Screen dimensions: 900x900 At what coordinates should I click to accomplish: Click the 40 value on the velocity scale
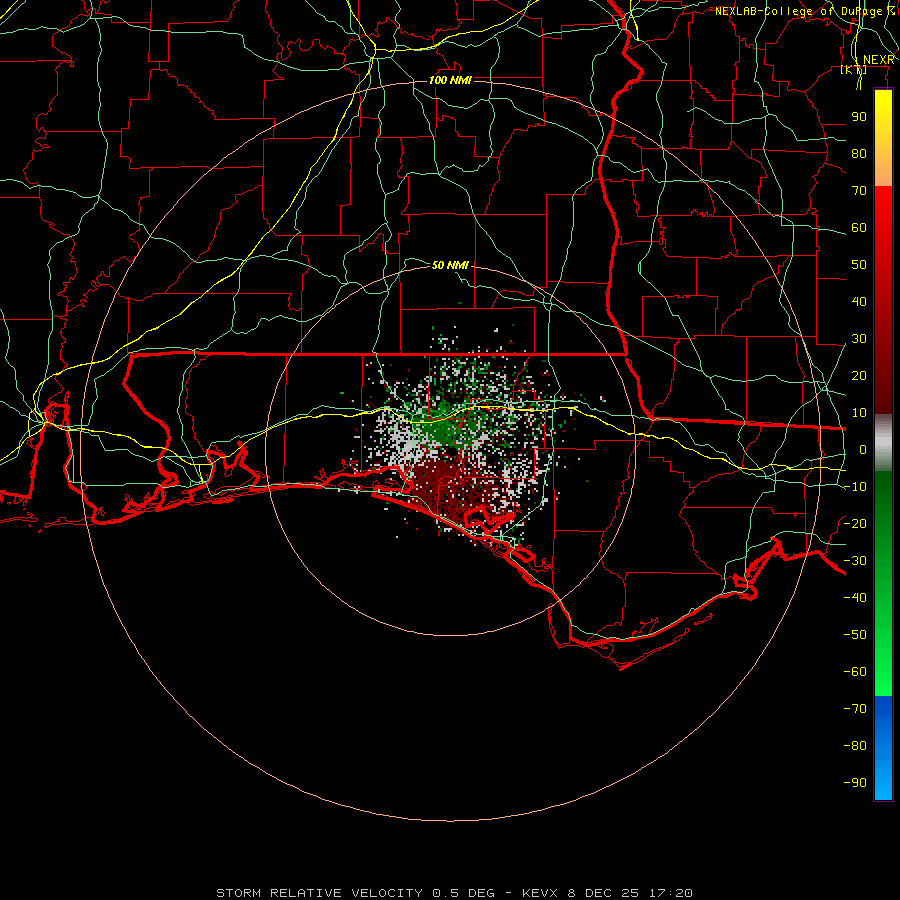tap(859, 302)
